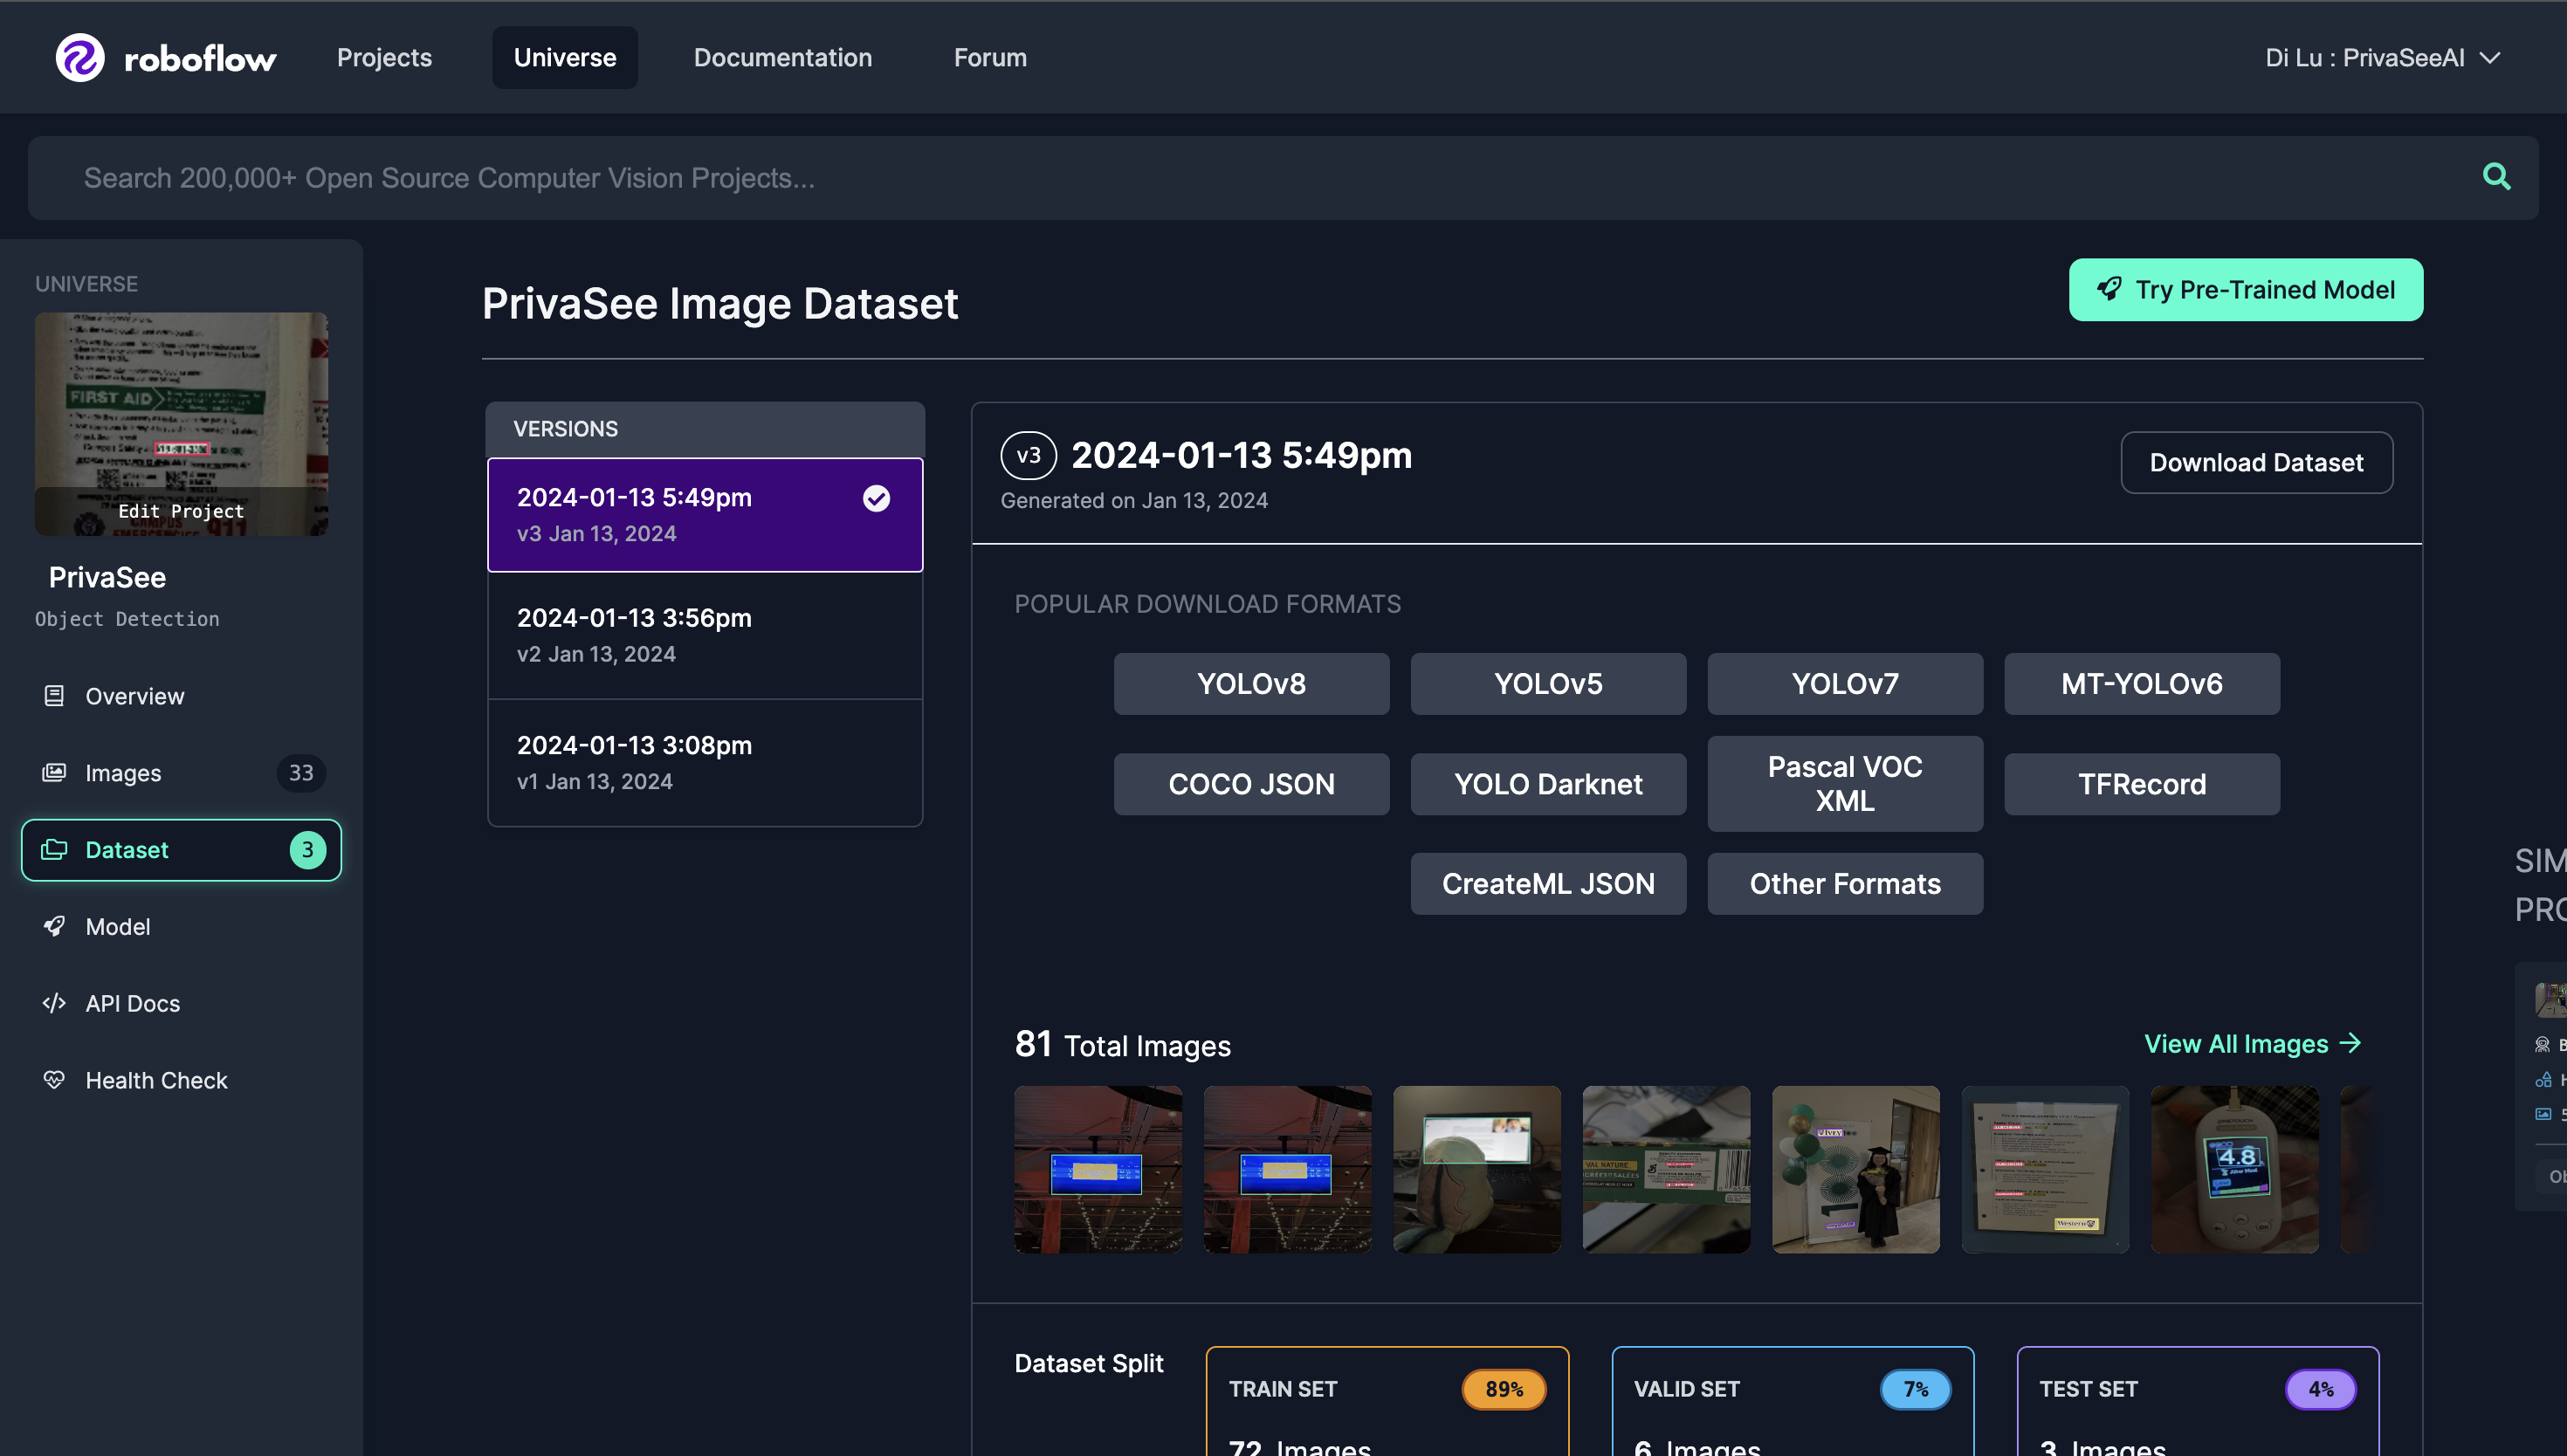Open the second blue-screen dataset thumbnail

[1287, 1169]
